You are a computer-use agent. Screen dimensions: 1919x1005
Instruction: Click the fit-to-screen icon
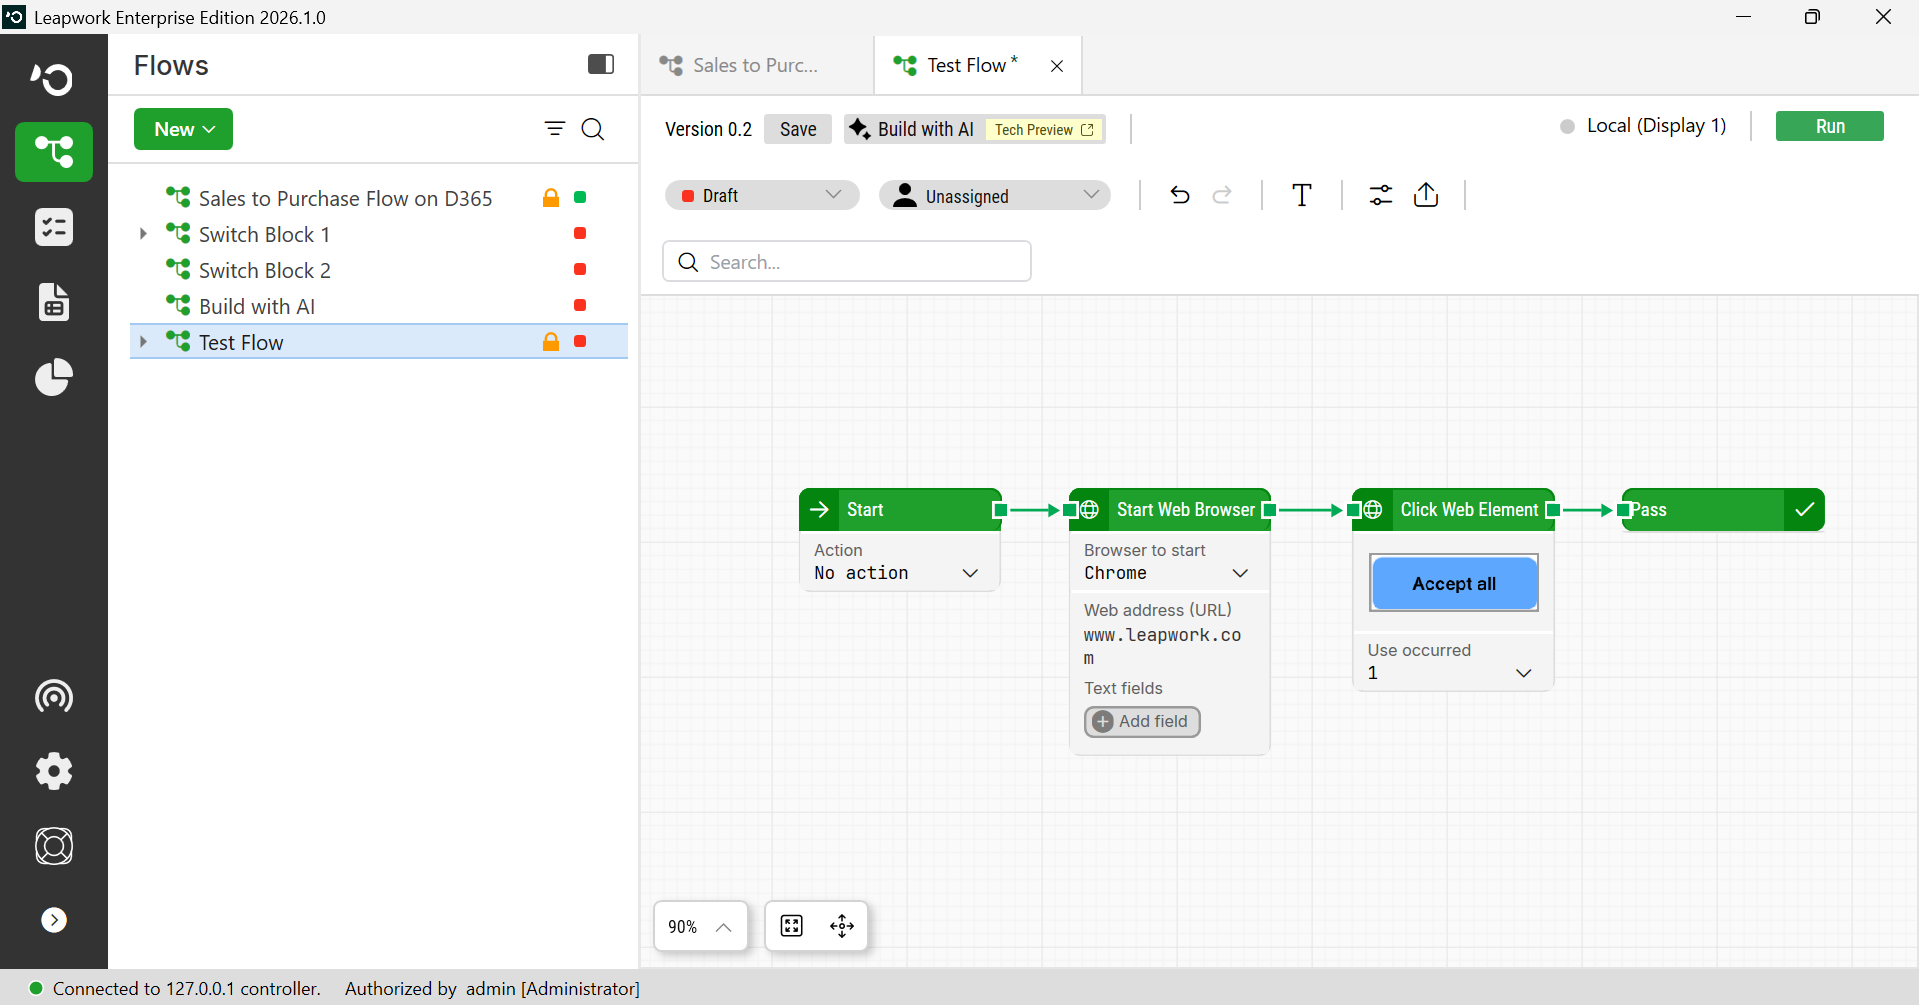(x=792, y=926)
